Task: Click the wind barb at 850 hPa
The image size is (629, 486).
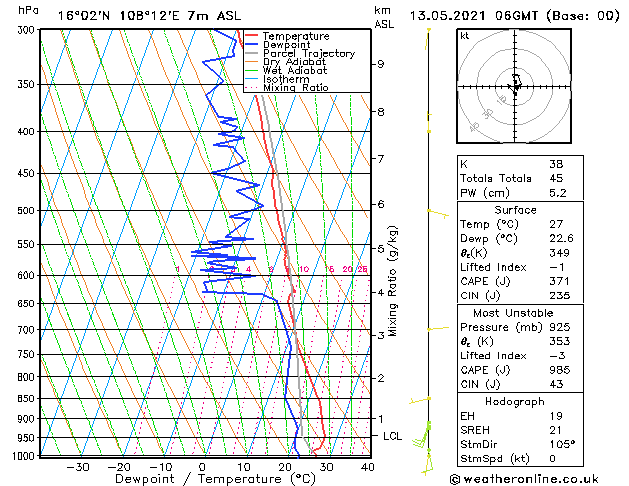Action: (x=420, y=400)
